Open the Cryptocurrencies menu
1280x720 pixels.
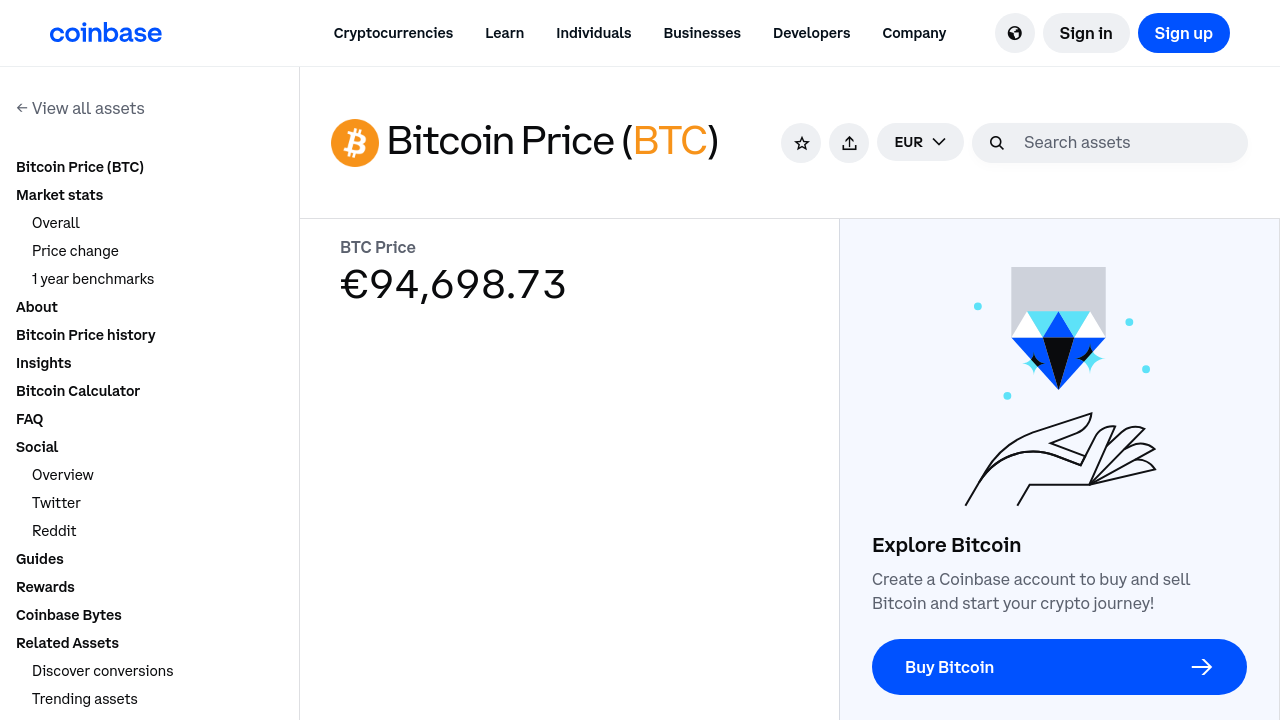coord(393,33)
